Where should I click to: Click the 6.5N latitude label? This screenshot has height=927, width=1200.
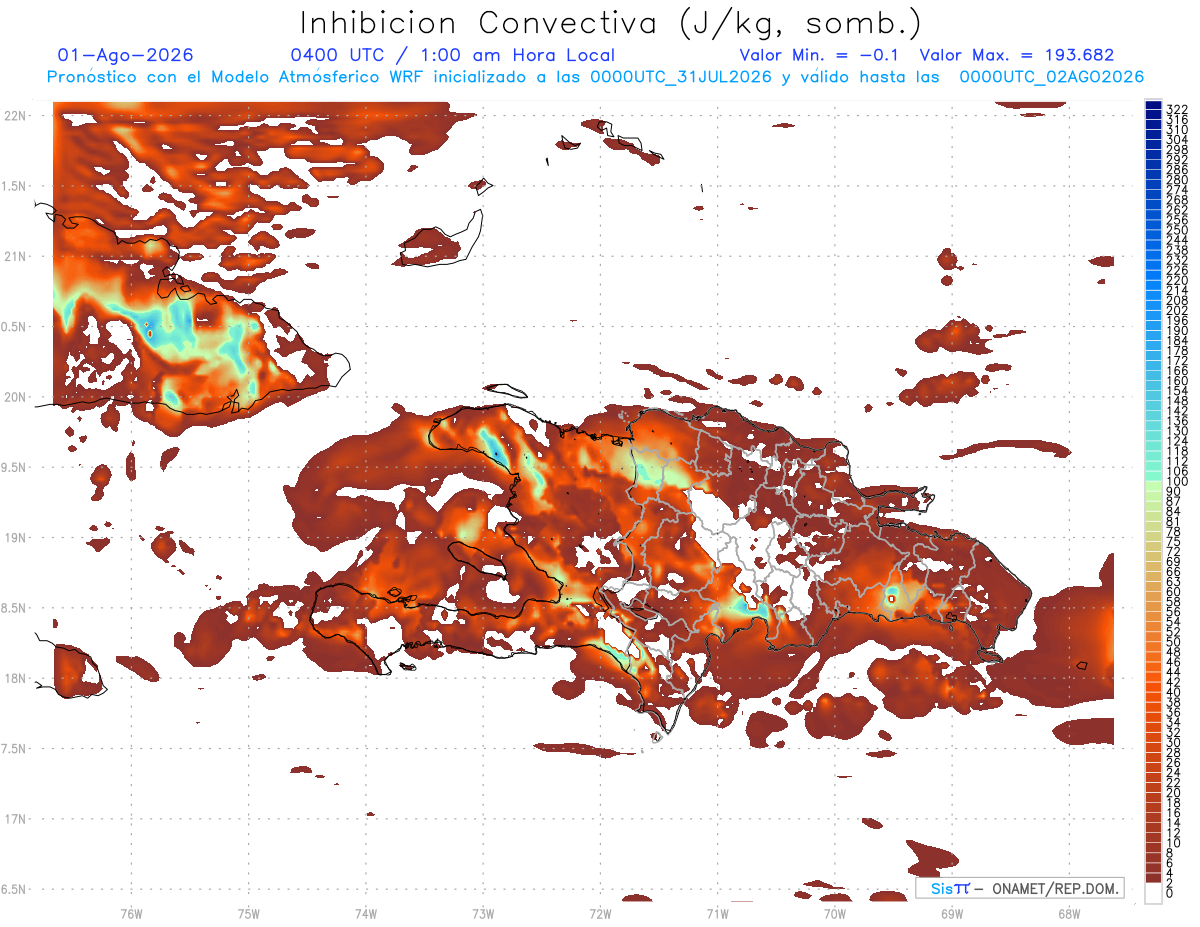[x=15, y=889]
